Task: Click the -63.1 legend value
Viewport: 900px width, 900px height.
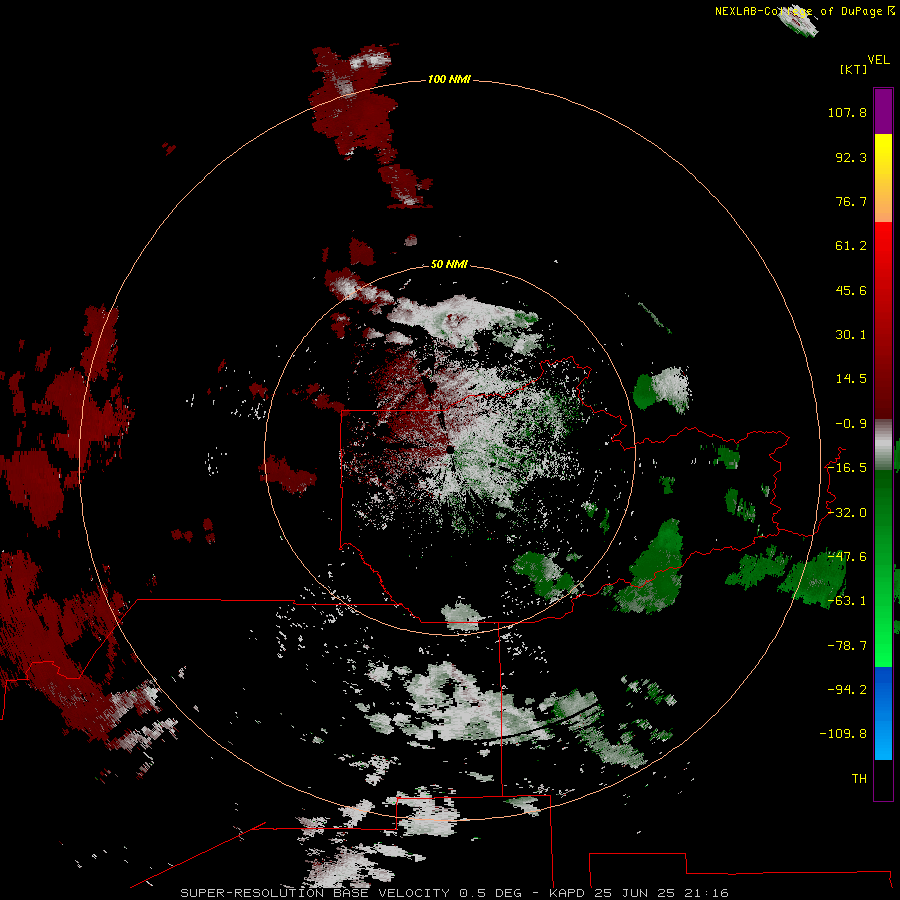Action: click(847, 601)
